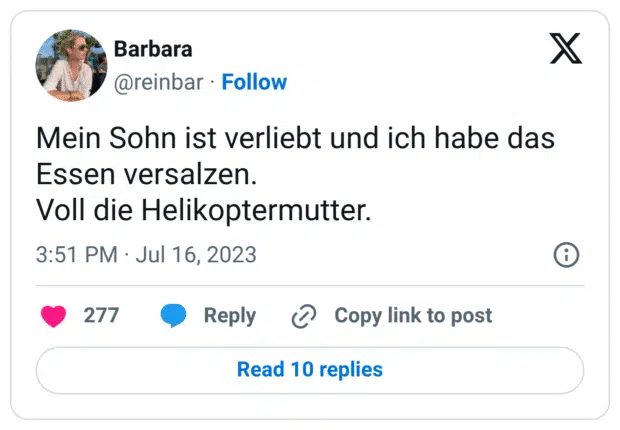Like the post with the heart icon
Viewport: 620px width, 430px height.
53,316
